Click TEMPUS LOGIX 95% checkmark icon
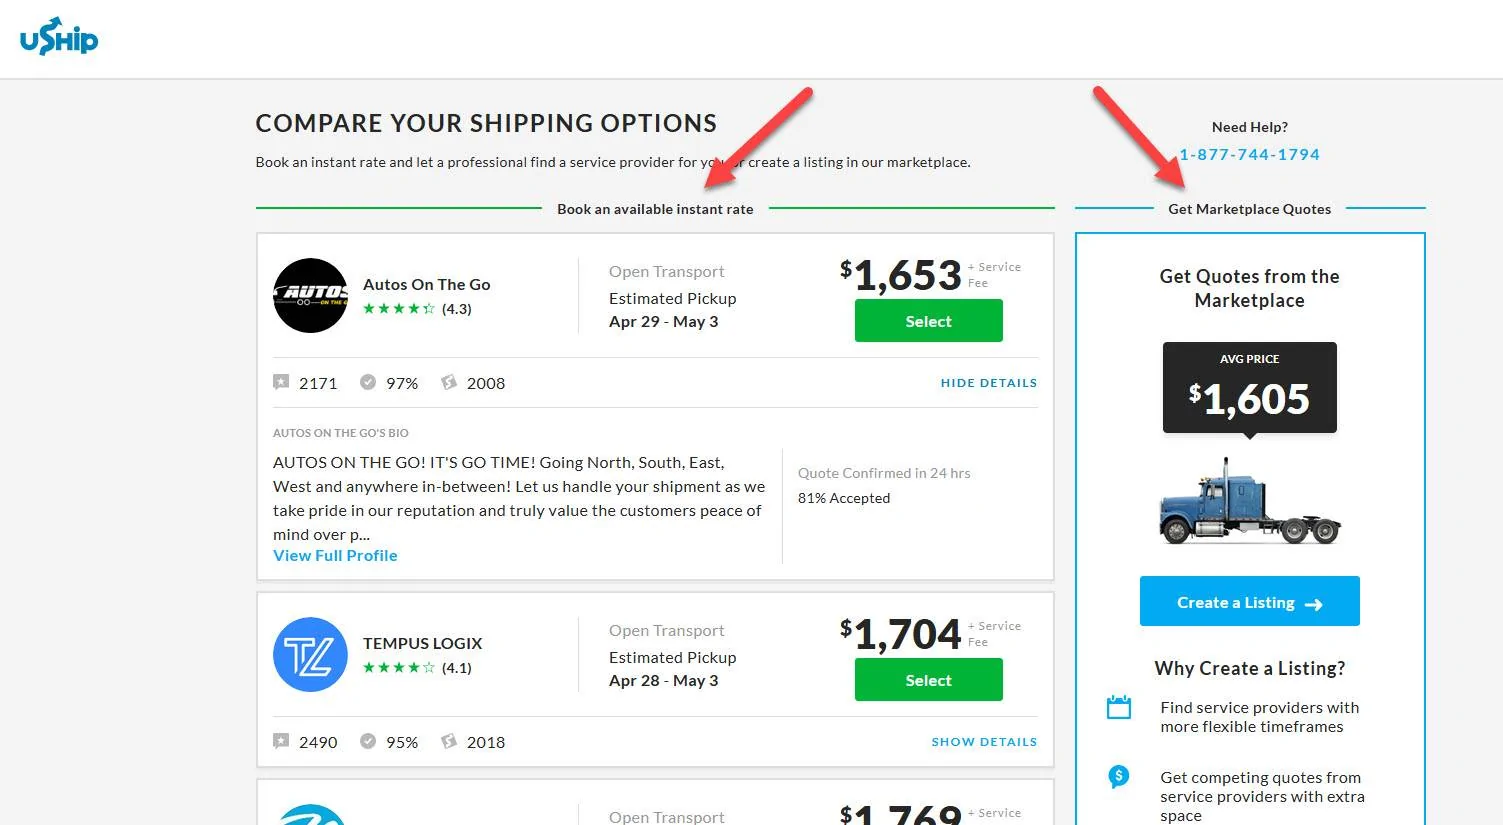 pyautogui.click(x=368, y=741)
